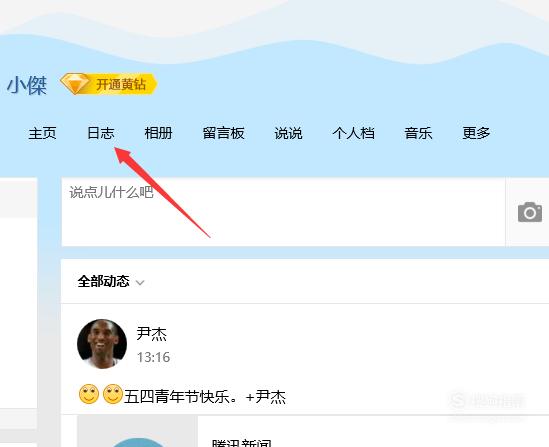This screenshot has width=549, height=447.
Task: Open the 更多 navigation menu
Action: (476, 133)
